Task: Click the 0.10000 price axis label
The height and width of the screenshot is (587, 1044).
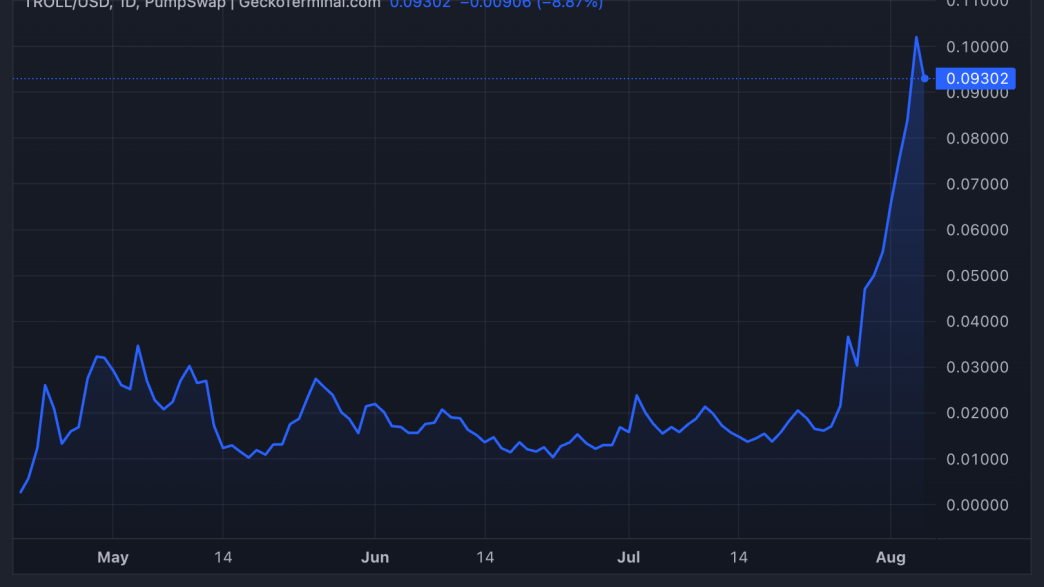Action: coord(975,47)
